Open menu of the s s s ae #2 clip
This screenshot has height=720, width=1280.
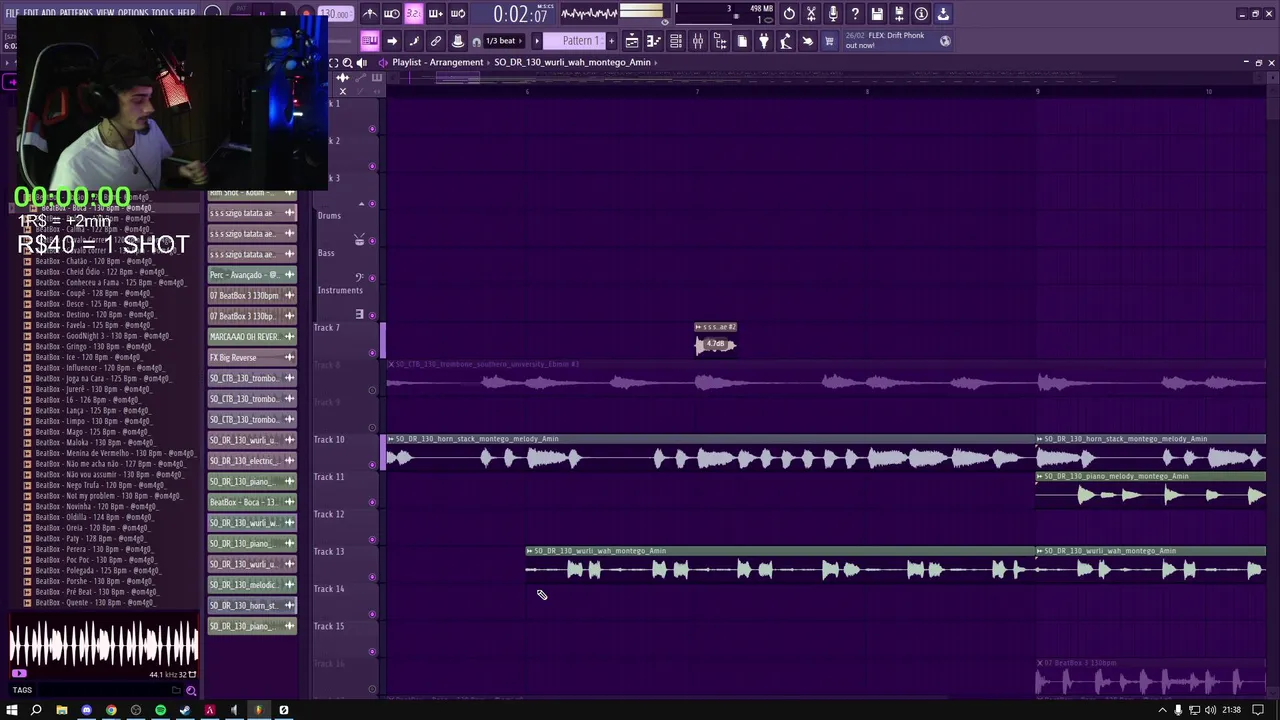click(698, 327)
